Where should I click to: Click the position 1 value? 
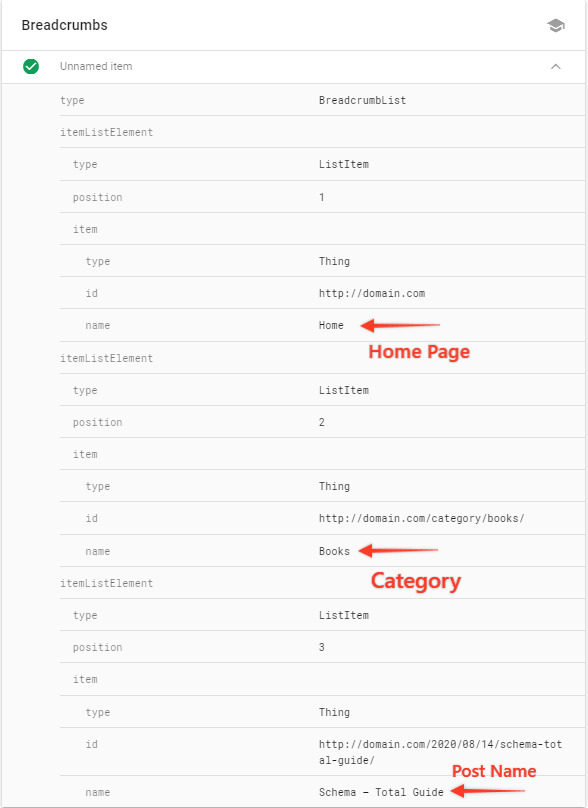pyautogui.click(x=322, y=197)
